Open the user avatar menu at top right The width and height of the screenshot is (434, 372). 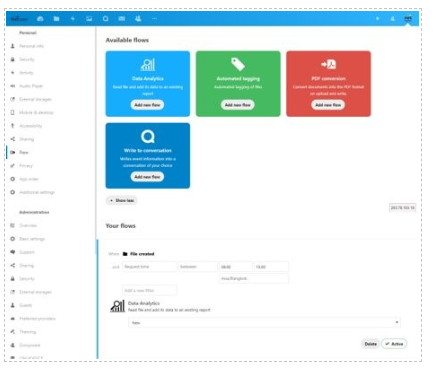[408, 19]
